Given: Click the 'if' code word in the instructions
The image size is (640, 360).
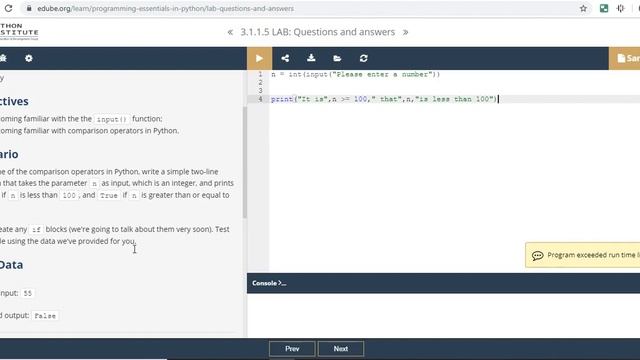Looking at the screenshot, I should coord(36,229).
